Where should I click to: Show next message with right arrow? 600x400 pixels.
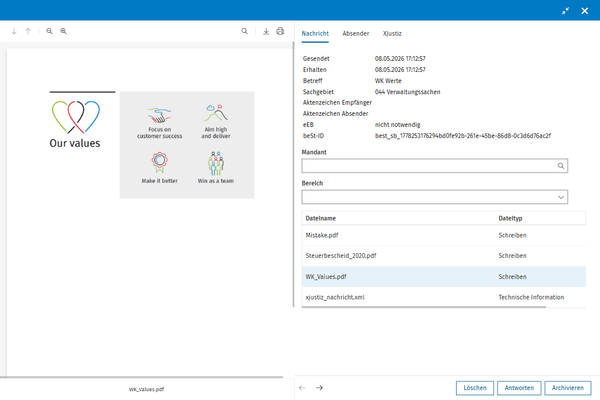tap(319, 388)
